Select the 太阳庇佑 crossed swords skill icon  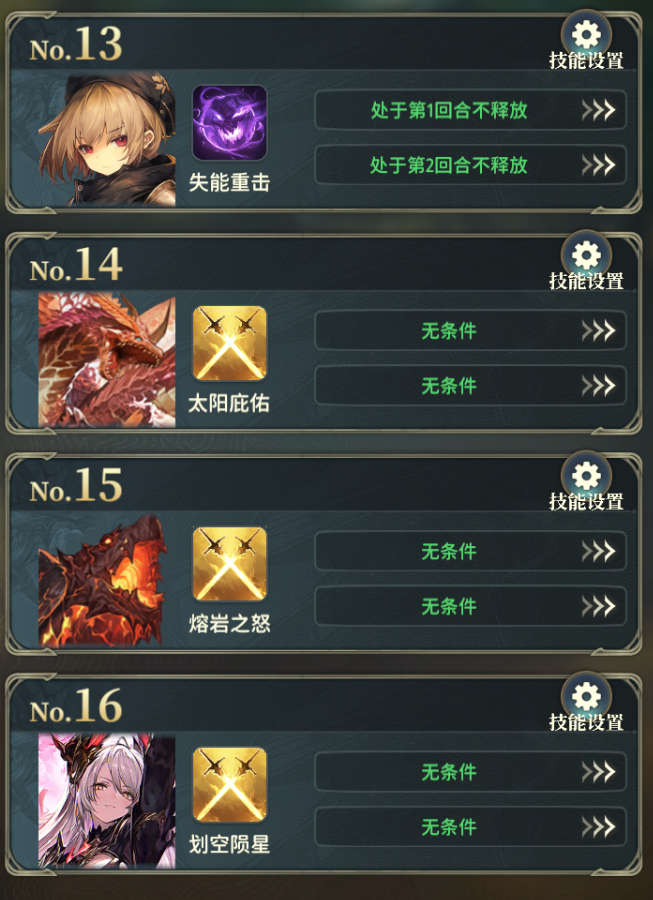[230, 343]
